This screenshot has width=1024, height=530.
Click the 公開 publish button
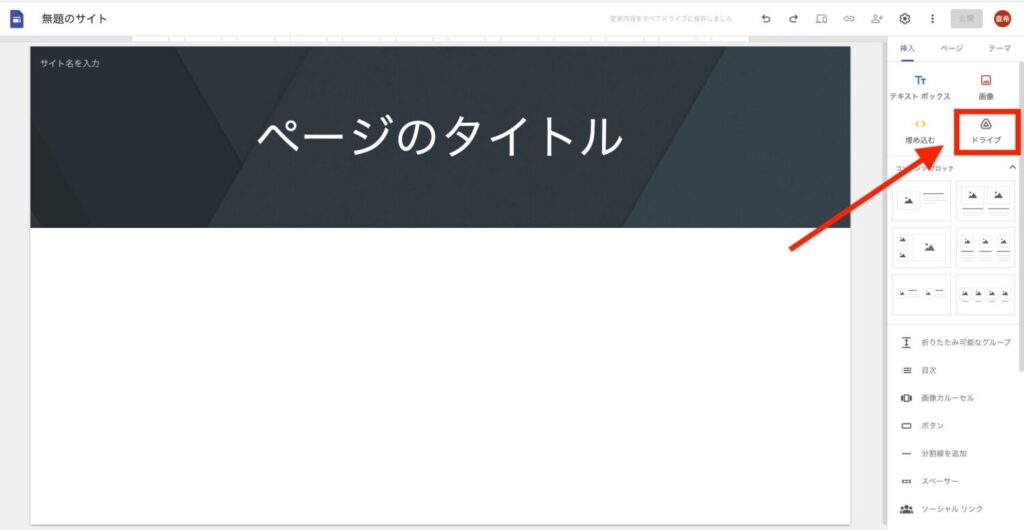(x=967, y=19)
